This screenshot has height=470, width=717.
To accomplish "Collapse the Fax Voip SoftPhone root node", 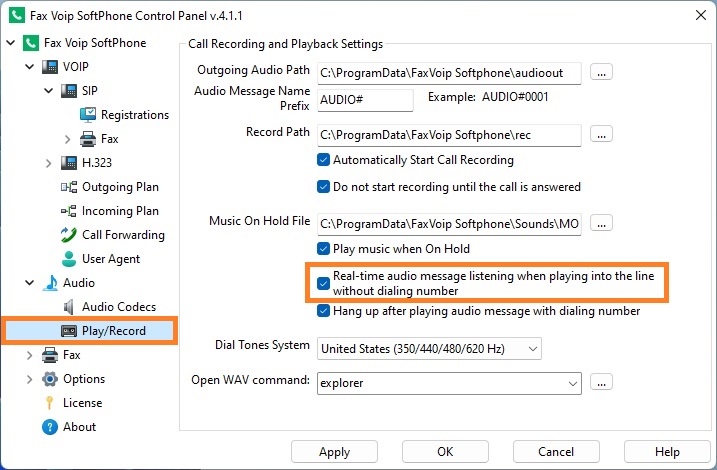I will (x=11, y=43).
